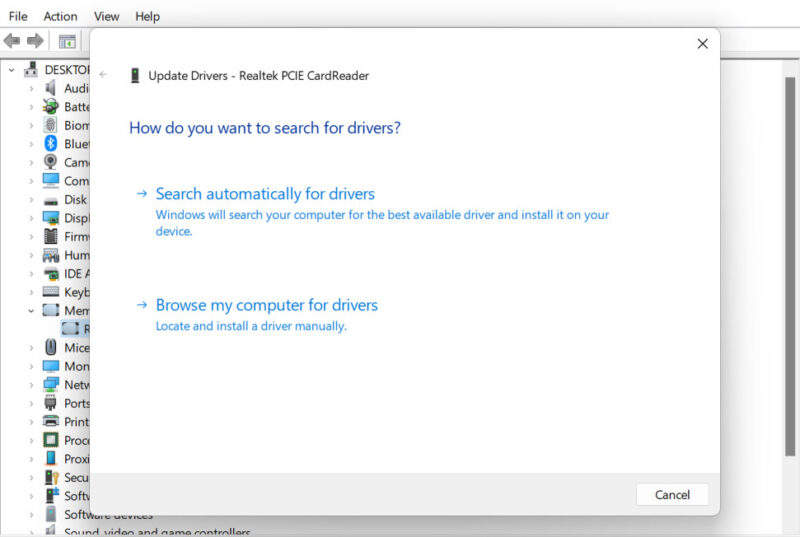Image resolution: width=800 pixels, height=537 pixels.
Task: Open the File menu
Action: coord(18,16)
